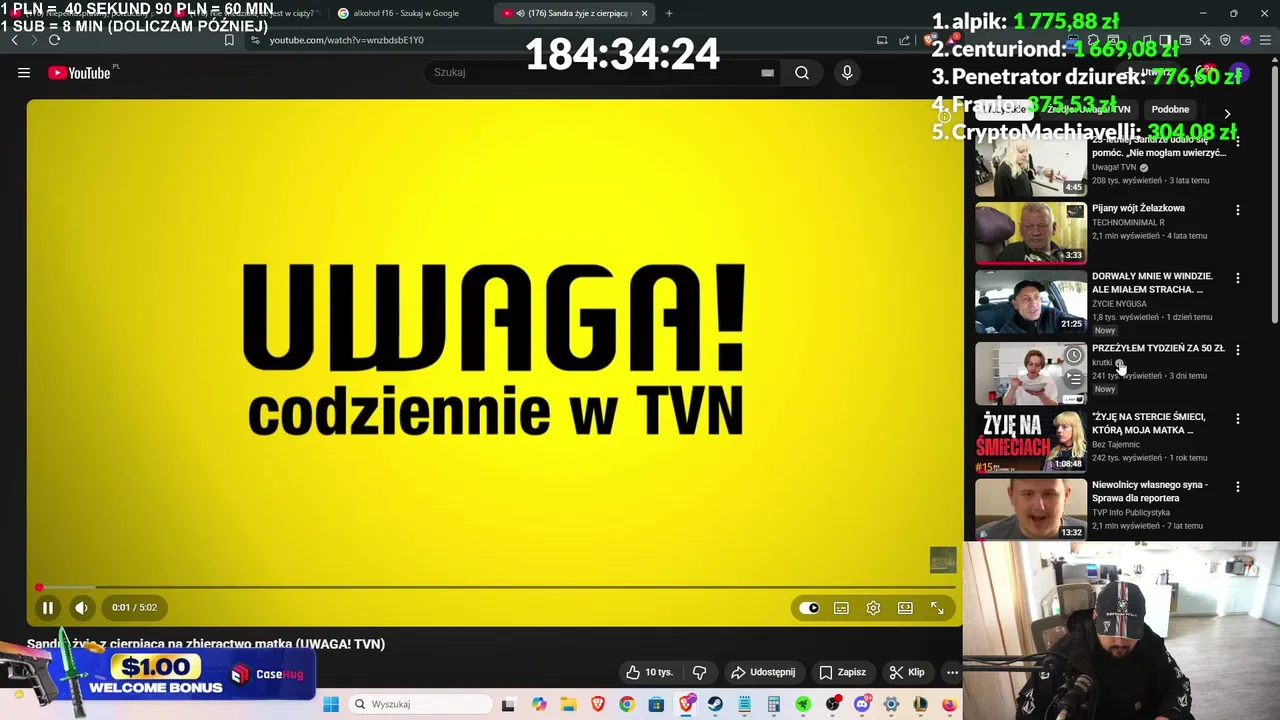Go to YouTube home via logo
The width and height of the screenshot is (1280, 720).
[x=79, y=72]
